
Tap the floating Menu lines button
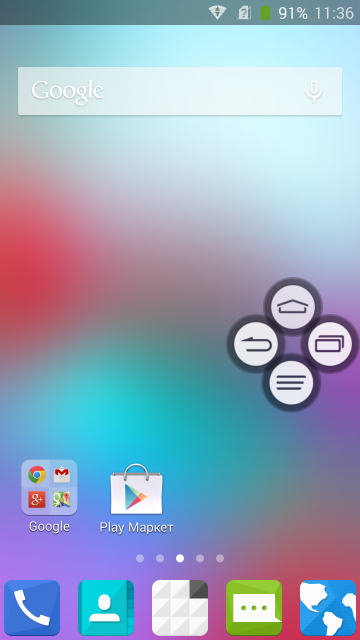click(291, 382)
